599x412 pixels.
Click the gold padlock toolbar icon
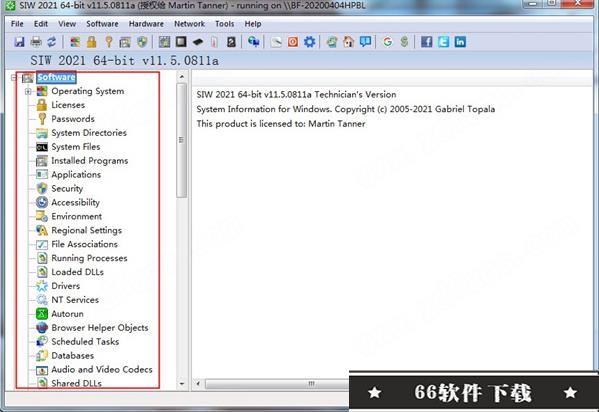92,42
